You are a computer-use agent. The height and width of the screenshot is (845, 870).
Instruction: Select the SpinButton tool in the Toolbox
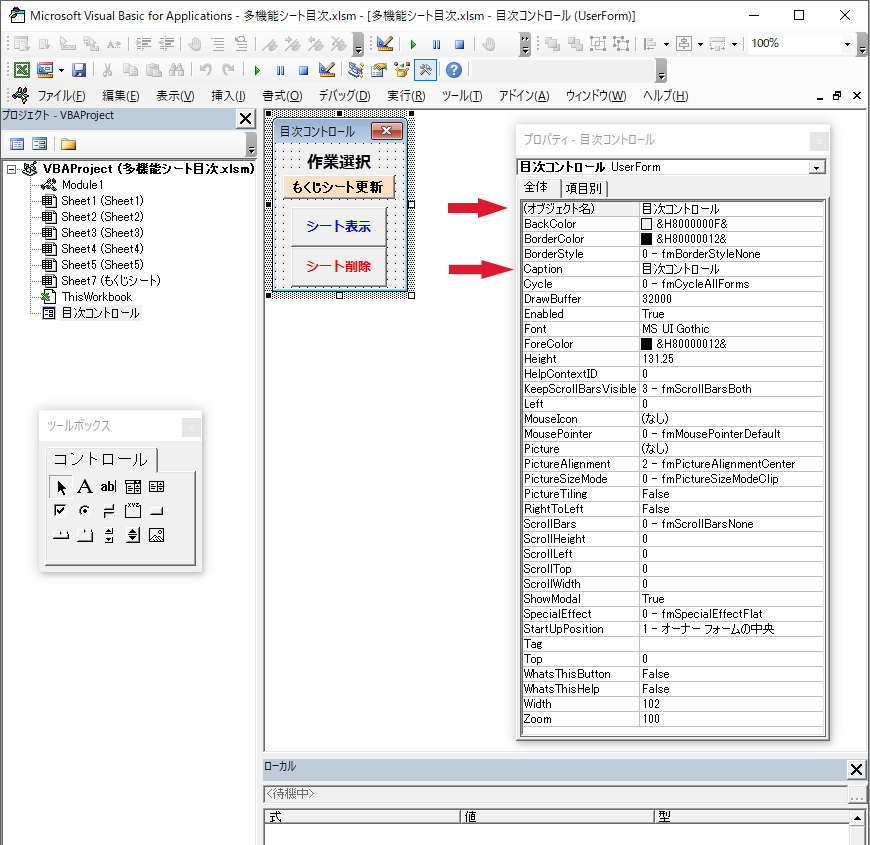133,535
